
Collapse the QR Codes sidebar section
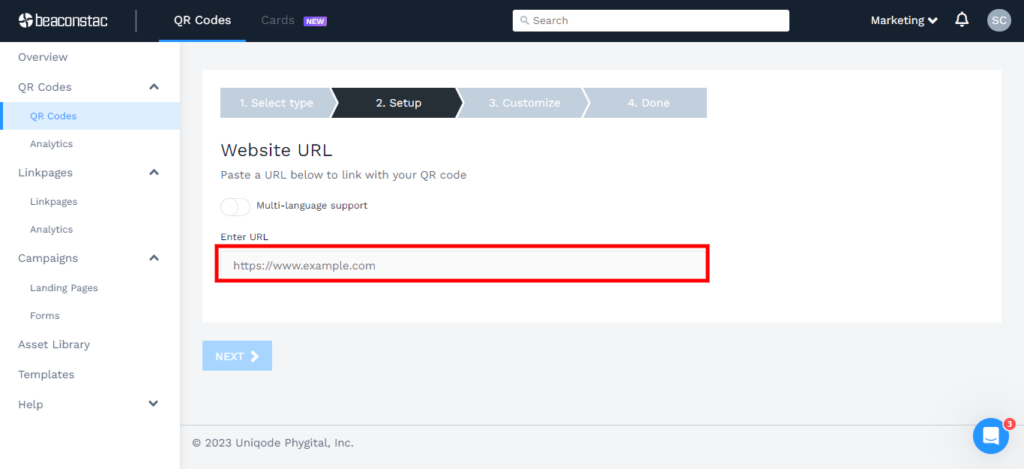click(x=154, y=87)
